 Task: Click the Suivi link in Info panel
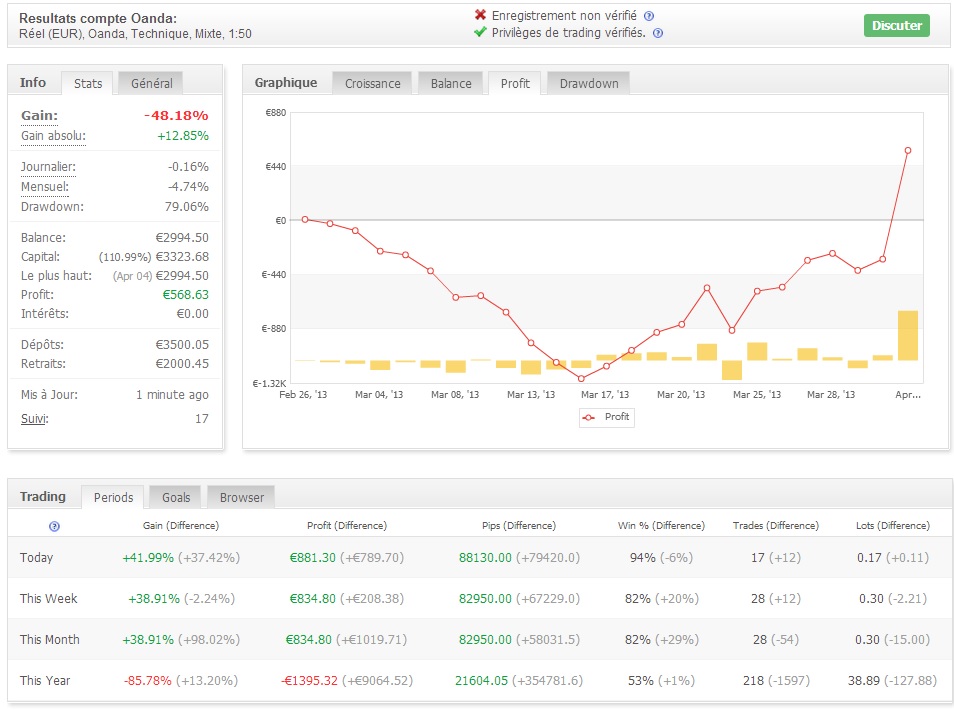(34, 418)
